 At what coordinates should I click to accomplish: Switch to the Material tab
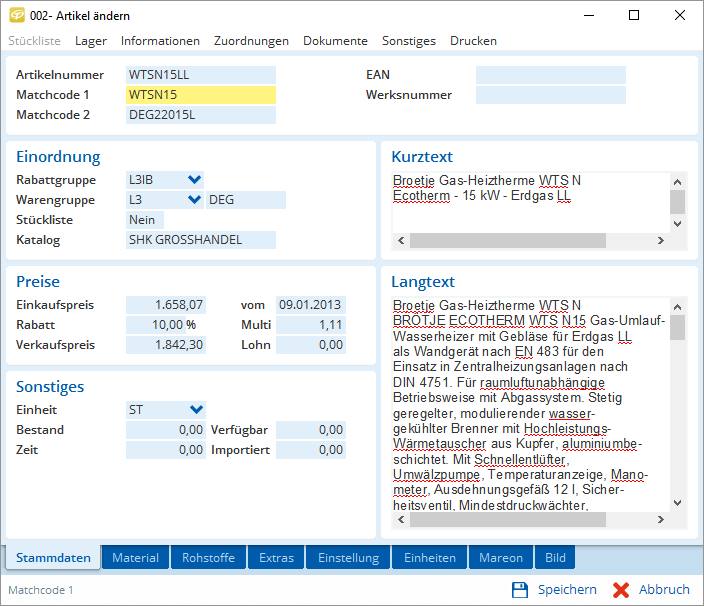click(x=136, y=558)
